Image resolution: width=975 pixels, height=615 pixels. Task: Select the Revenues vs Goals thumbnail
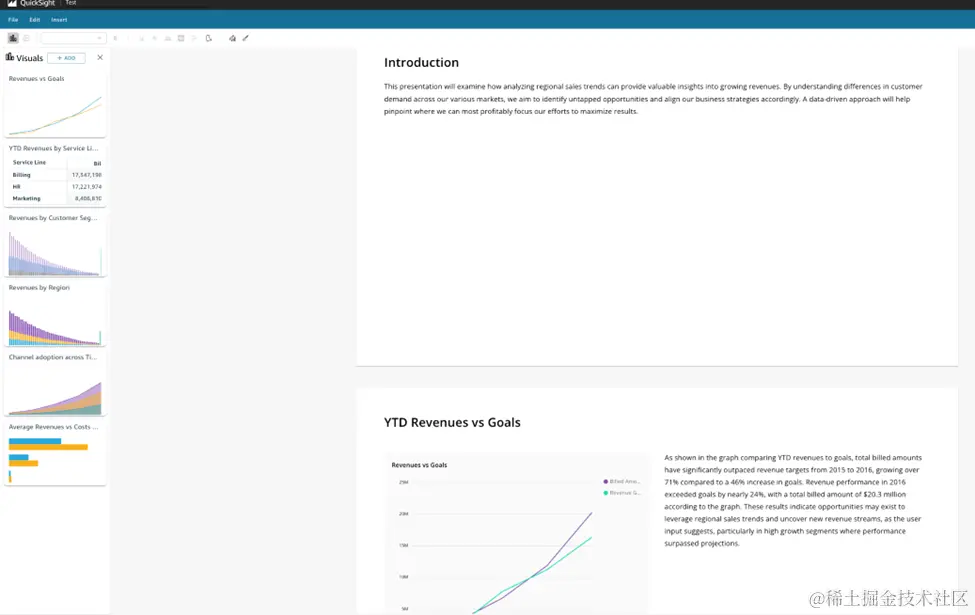click(x=55, y=106)
